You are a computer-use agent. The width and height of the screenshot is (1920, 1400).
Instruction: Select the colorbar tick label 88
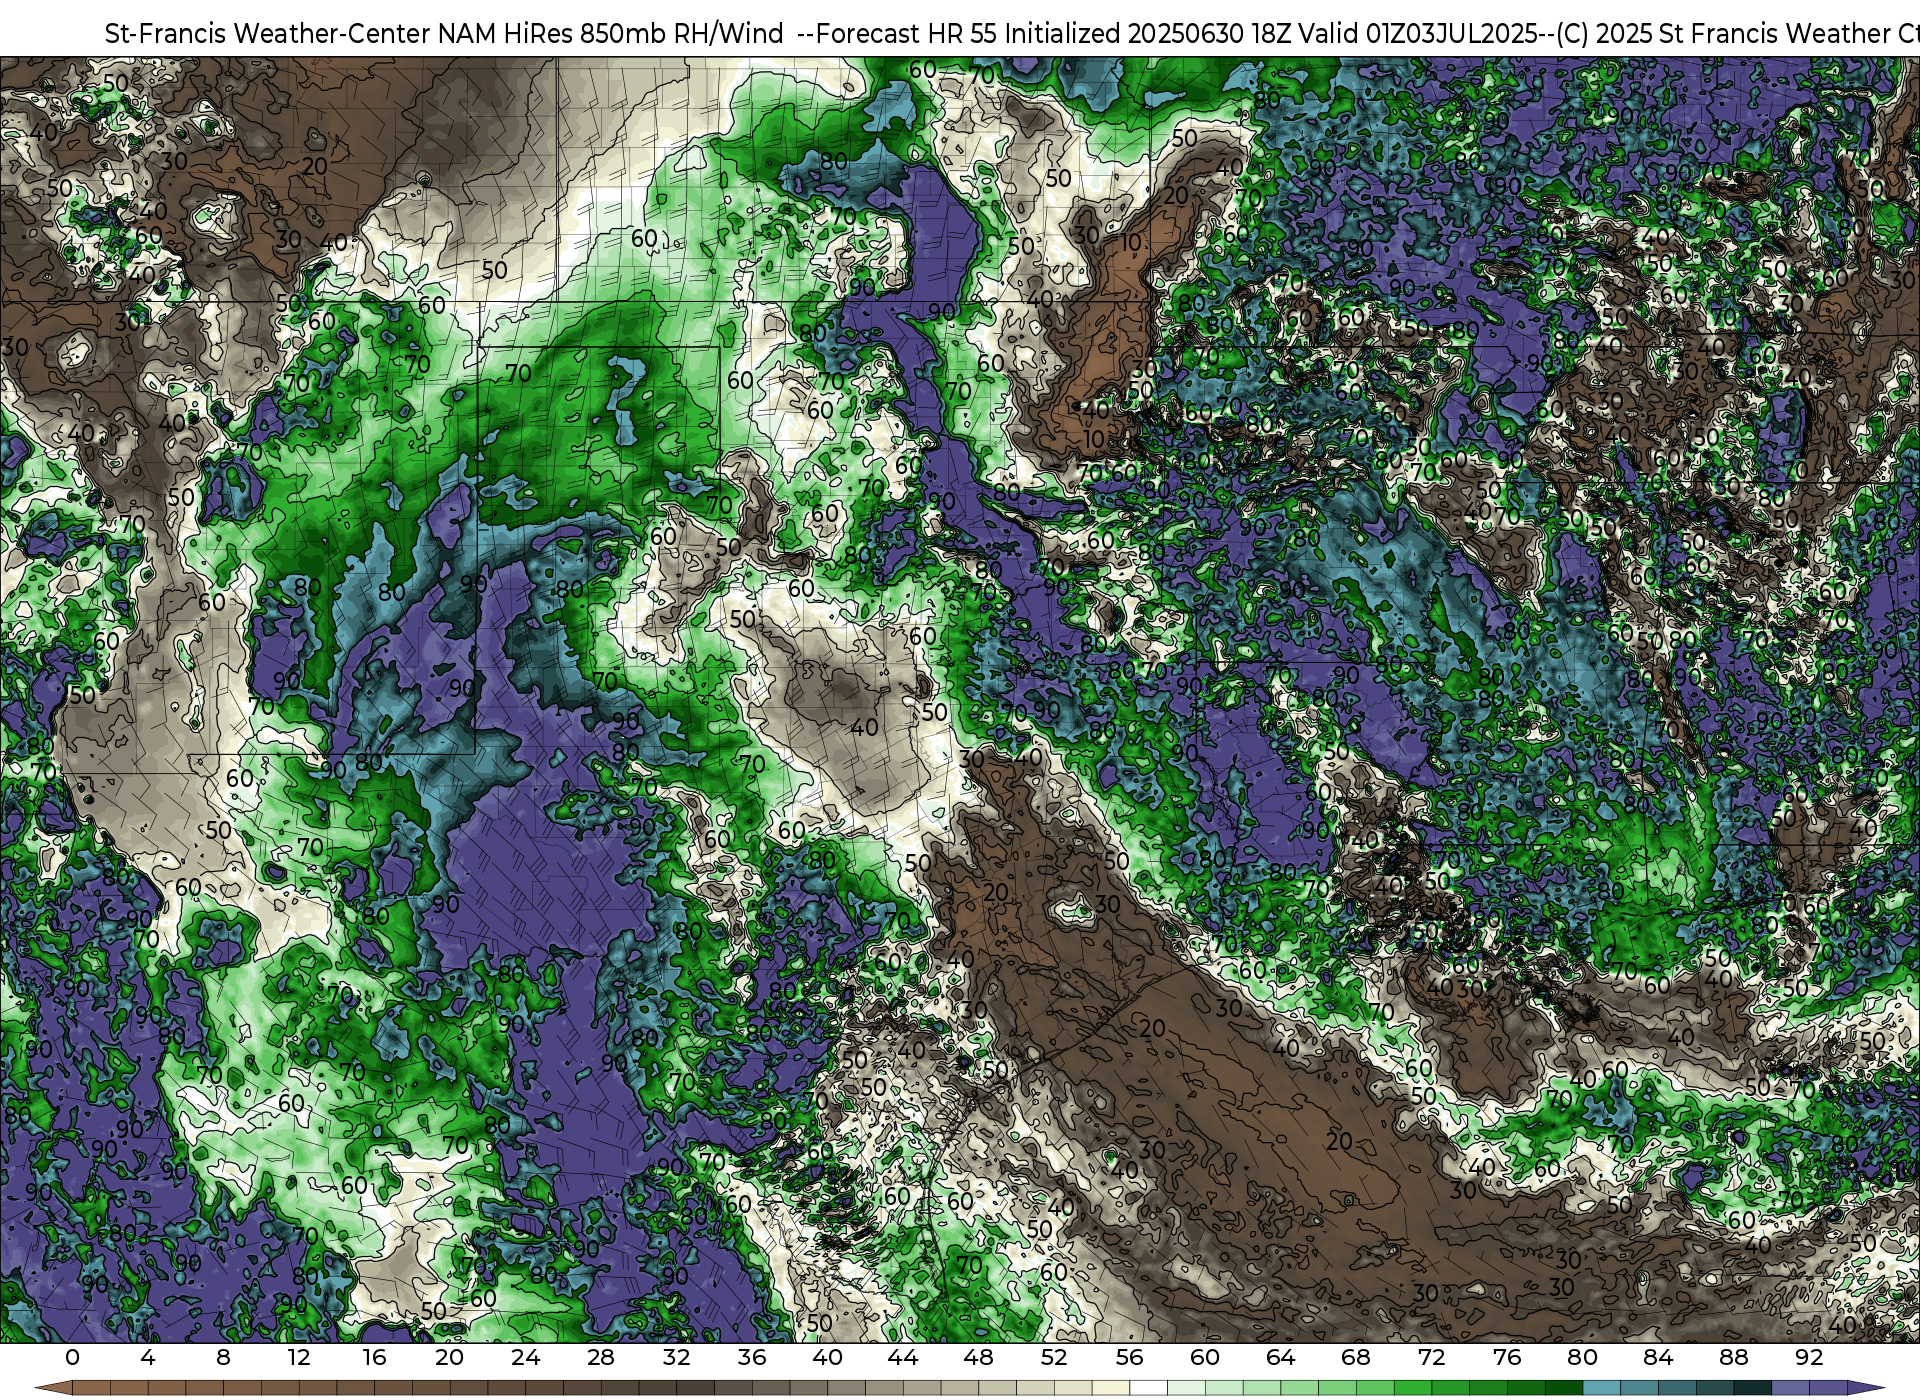coord(1733,1357)
